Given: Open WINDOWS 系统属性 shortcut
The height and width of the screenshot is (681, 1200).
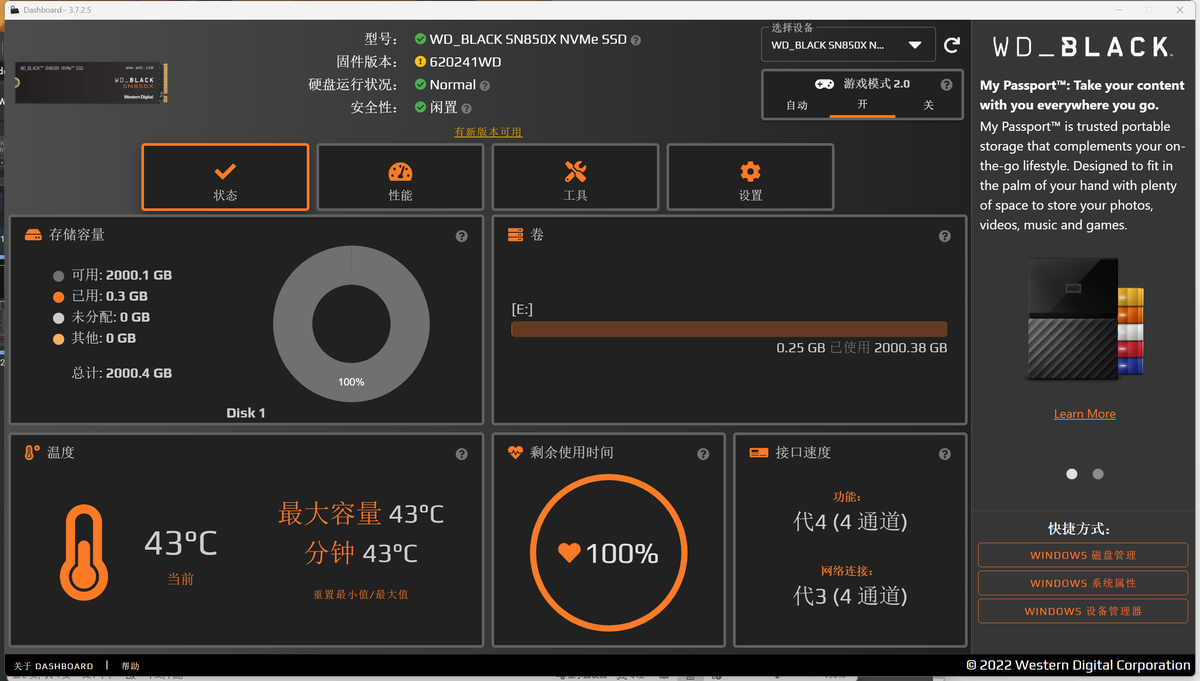Looking at the screenshot, I should (1083, 583).
